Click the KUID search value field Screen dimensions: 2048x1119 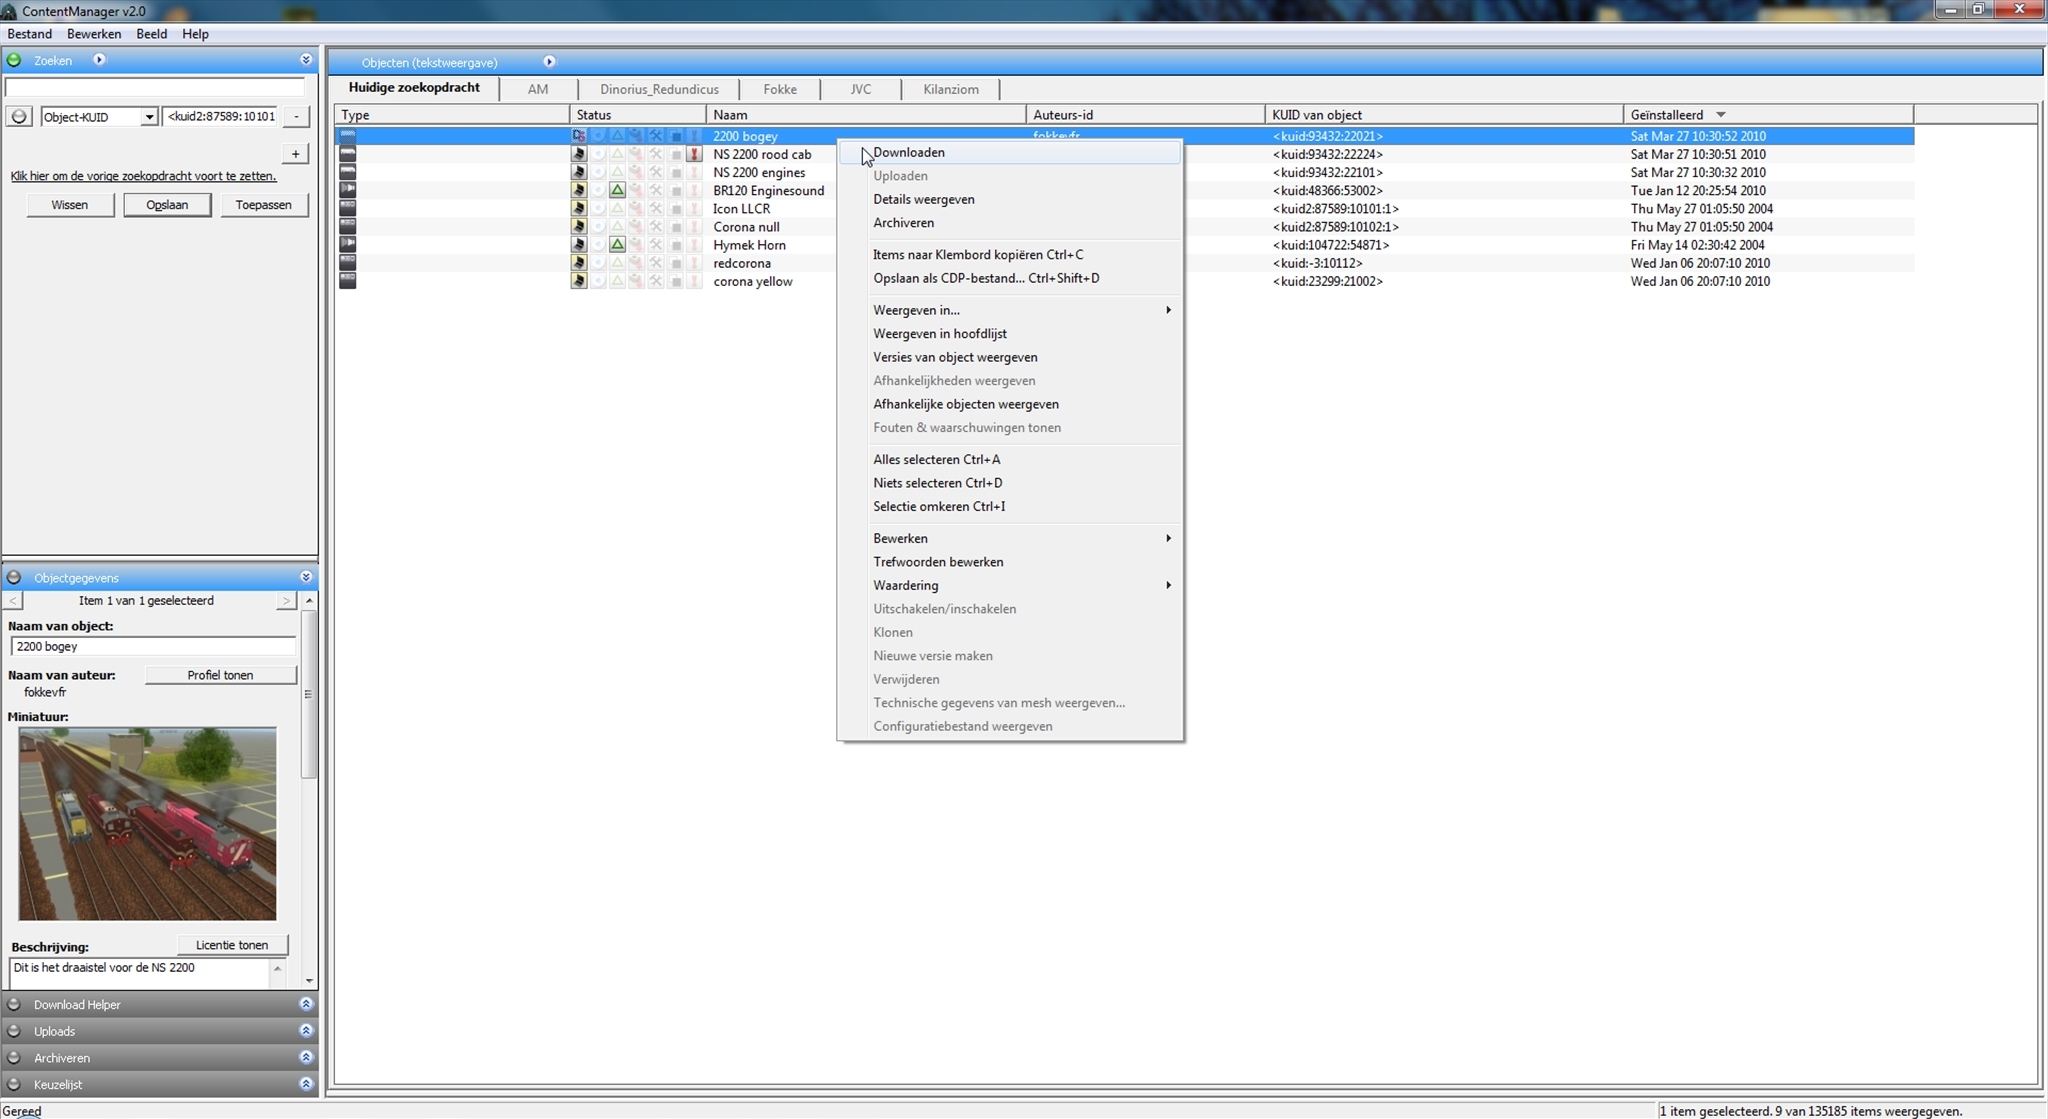[220, 117]
